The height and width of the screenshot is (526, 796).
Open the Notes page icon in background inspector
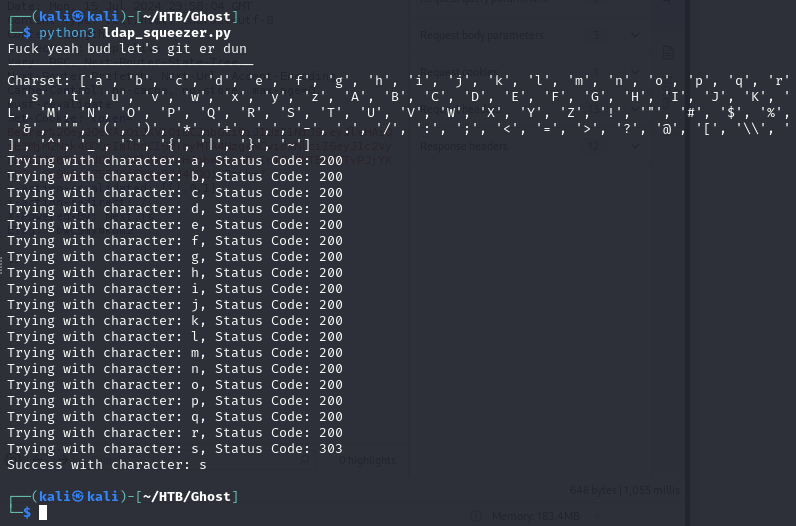tap(668, 52)
